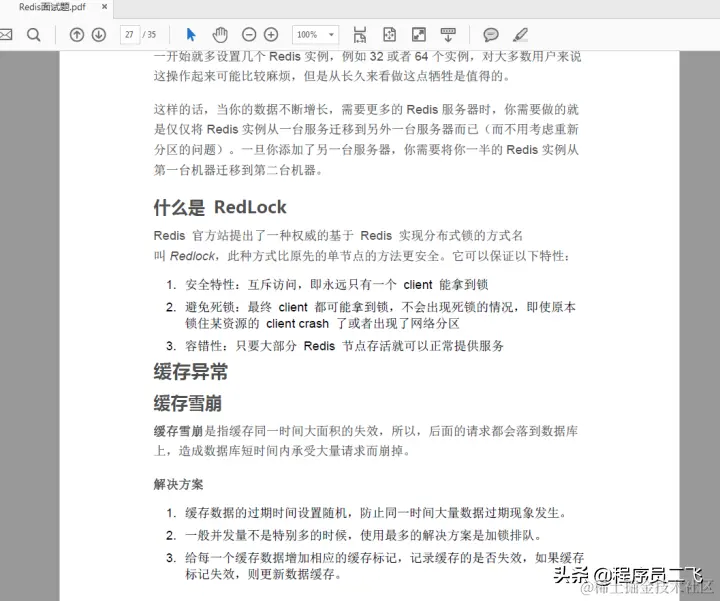Click the heading 缓存异常

click(191, 371)
